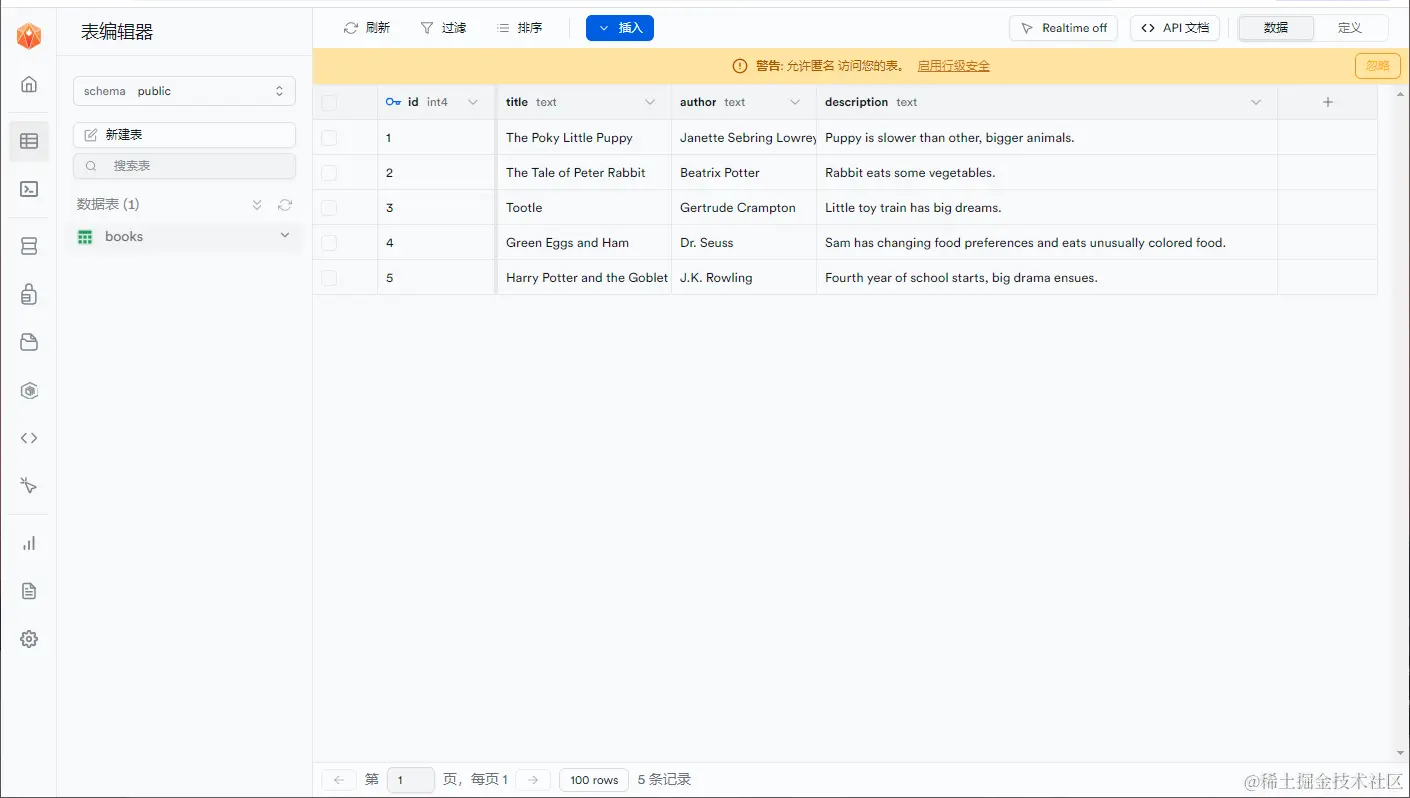Viewport: 1410px width, 798px height.
Task: Click 新建表 new table button
Action: [x=184, y=135]
